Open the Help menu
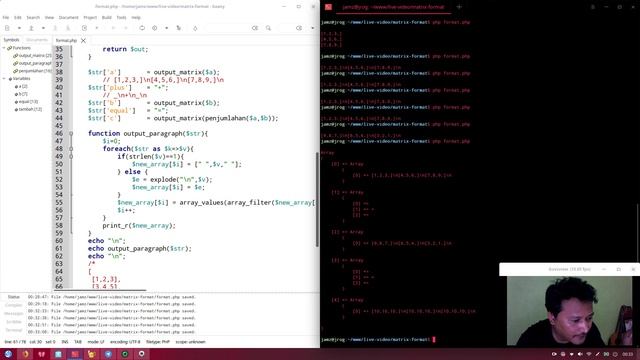The width and height of the screenshot is (640, 360). tap(136, 18)
